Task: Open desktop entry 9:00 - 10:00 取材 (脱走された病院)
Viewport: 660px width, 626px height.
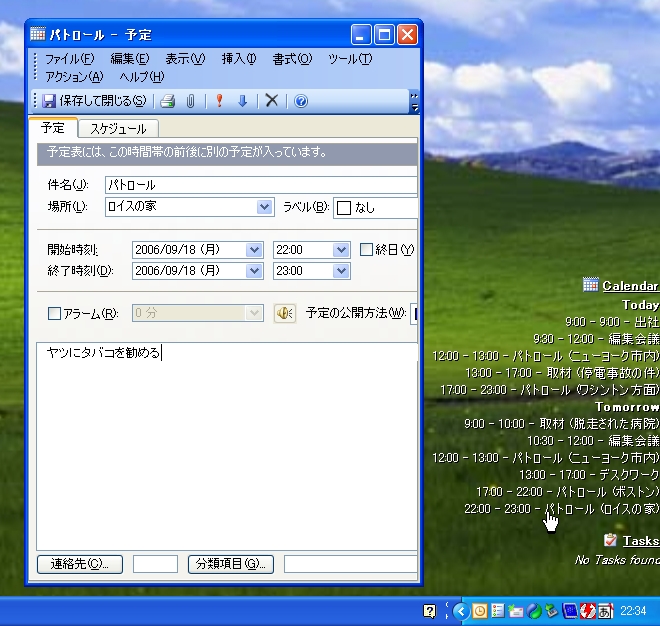Action: [x=562, y=423]
